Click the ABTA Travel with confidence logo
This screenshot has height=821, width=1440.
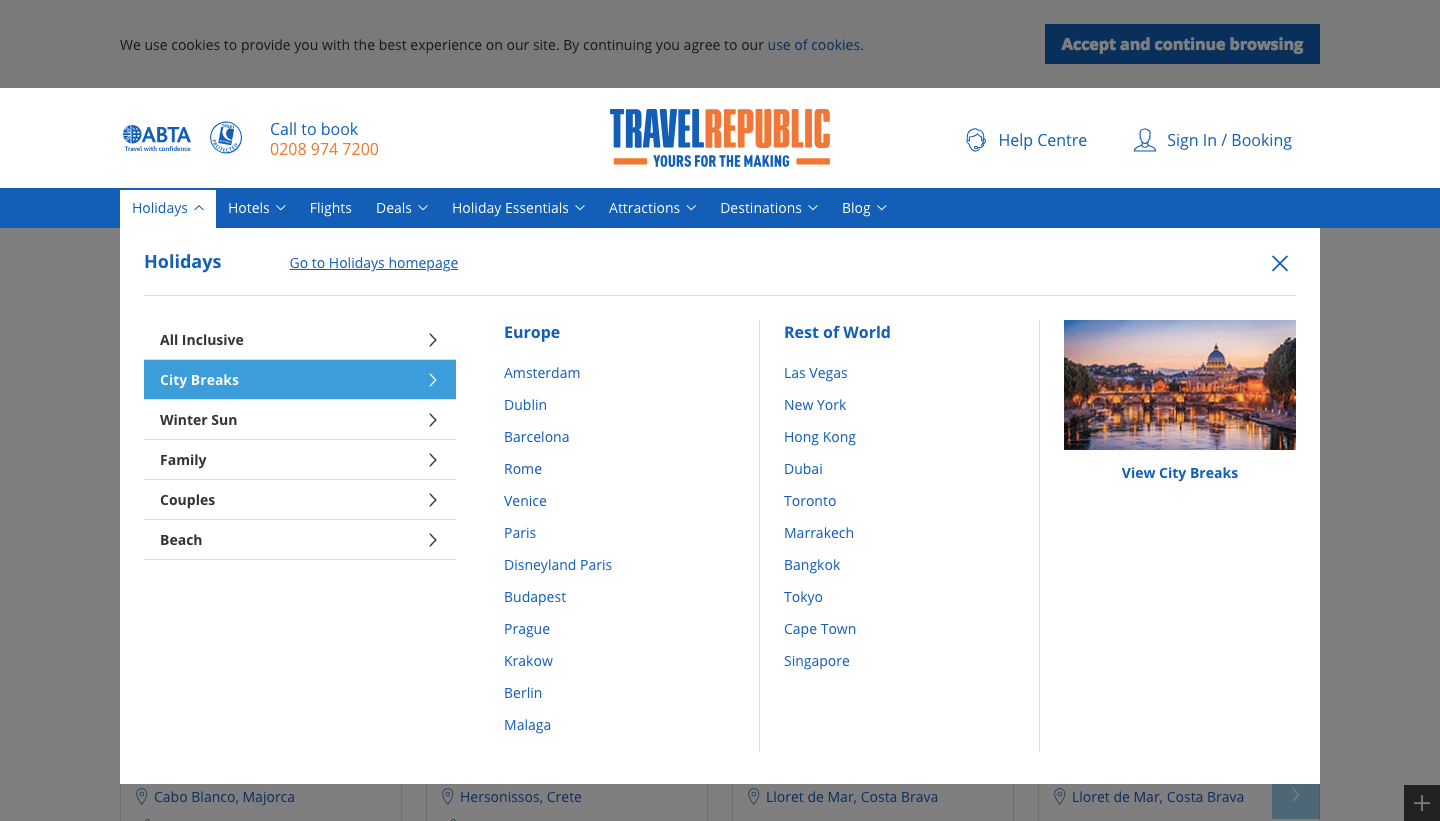tap(156, 138)
